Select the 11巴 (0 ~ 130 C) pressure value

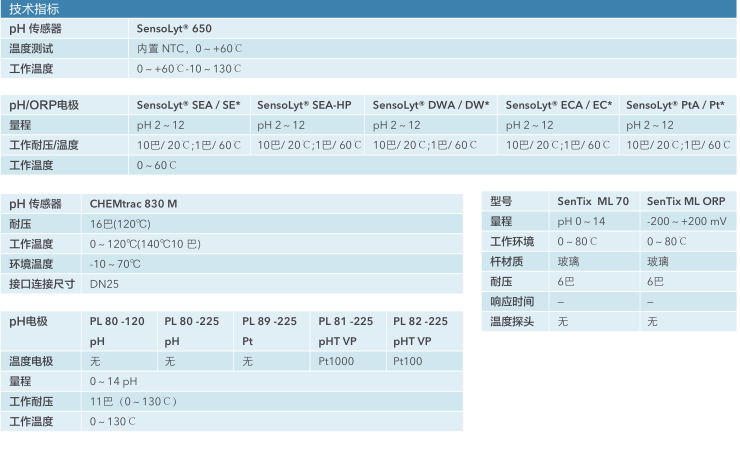tap(133, 401)
